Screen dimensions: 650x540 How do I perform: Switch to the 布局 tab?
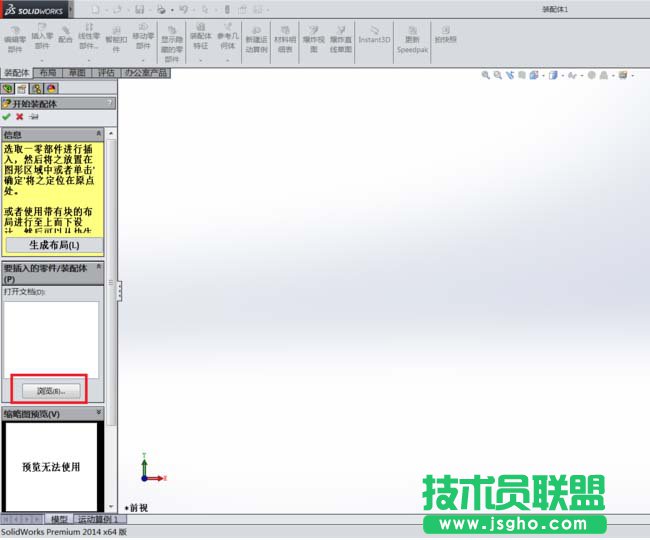tap(48, 73)
